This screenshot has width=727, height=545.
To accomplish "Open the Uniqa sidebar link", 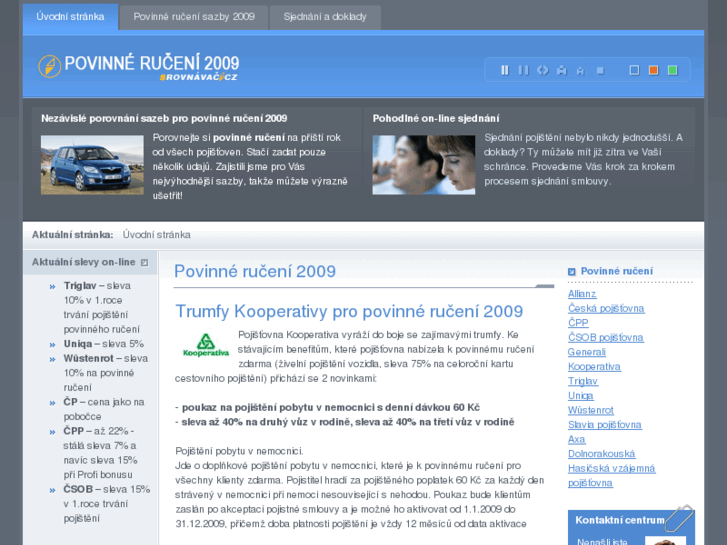I will pos(580,396).
